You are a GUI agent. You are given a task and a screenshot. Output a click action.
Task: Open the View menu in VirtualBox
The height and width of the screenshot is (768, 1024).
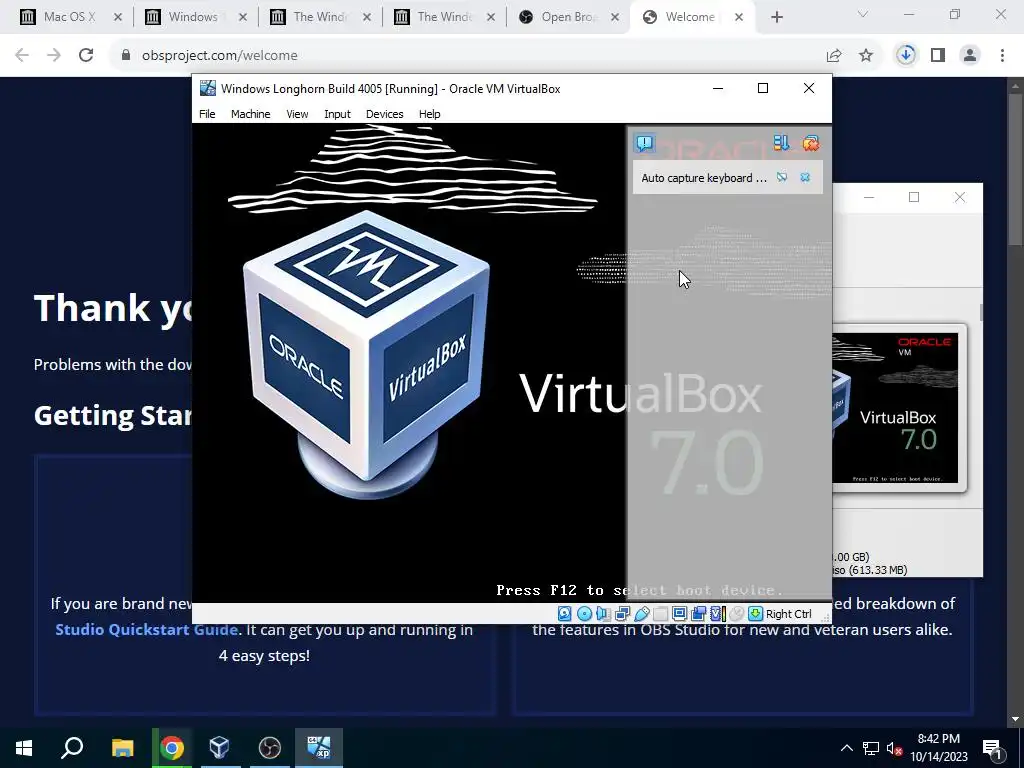pyautogui.click(x=297, y=114)
